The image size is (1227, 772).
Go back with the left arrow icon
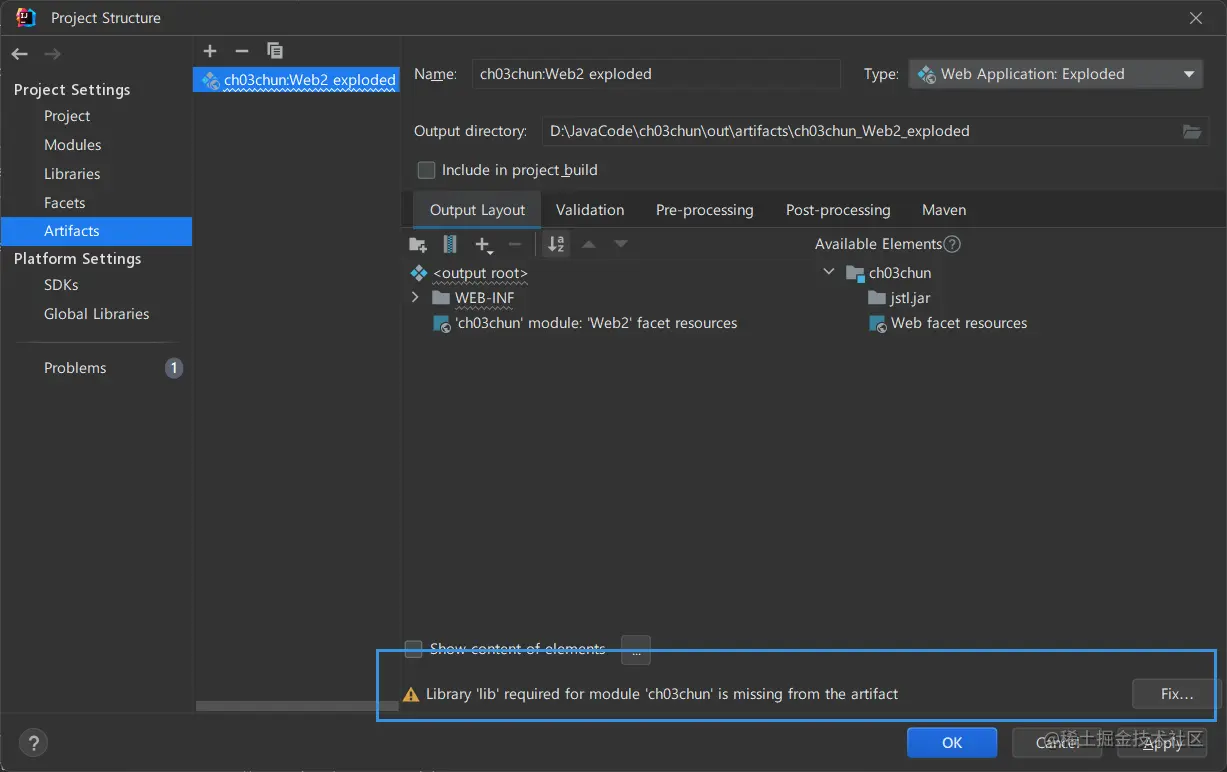pyautogui.click(x=20, y=53)
